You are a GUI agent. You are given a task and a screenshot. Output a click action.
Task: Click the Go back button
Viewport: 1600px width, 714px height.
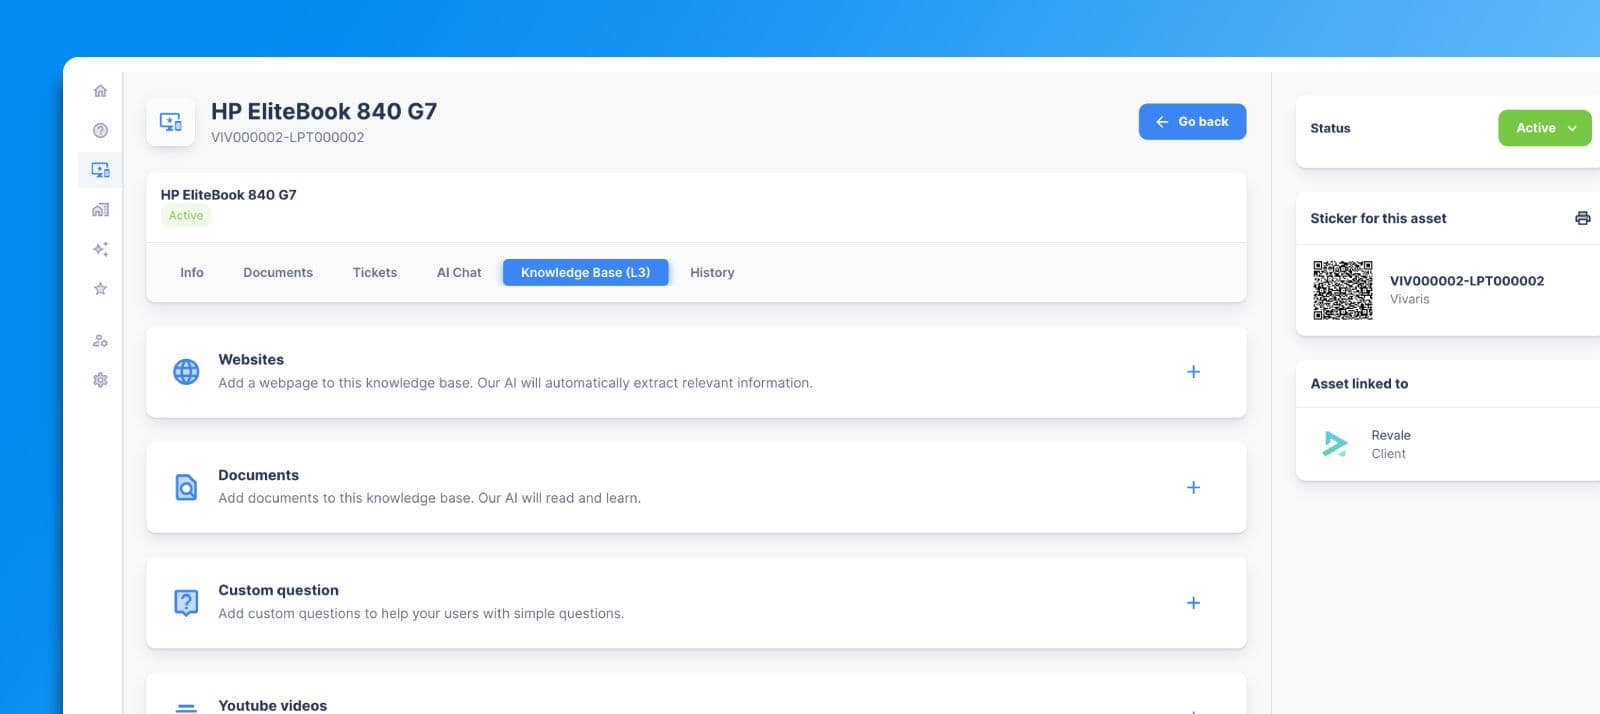click(x=1192, y=122)
